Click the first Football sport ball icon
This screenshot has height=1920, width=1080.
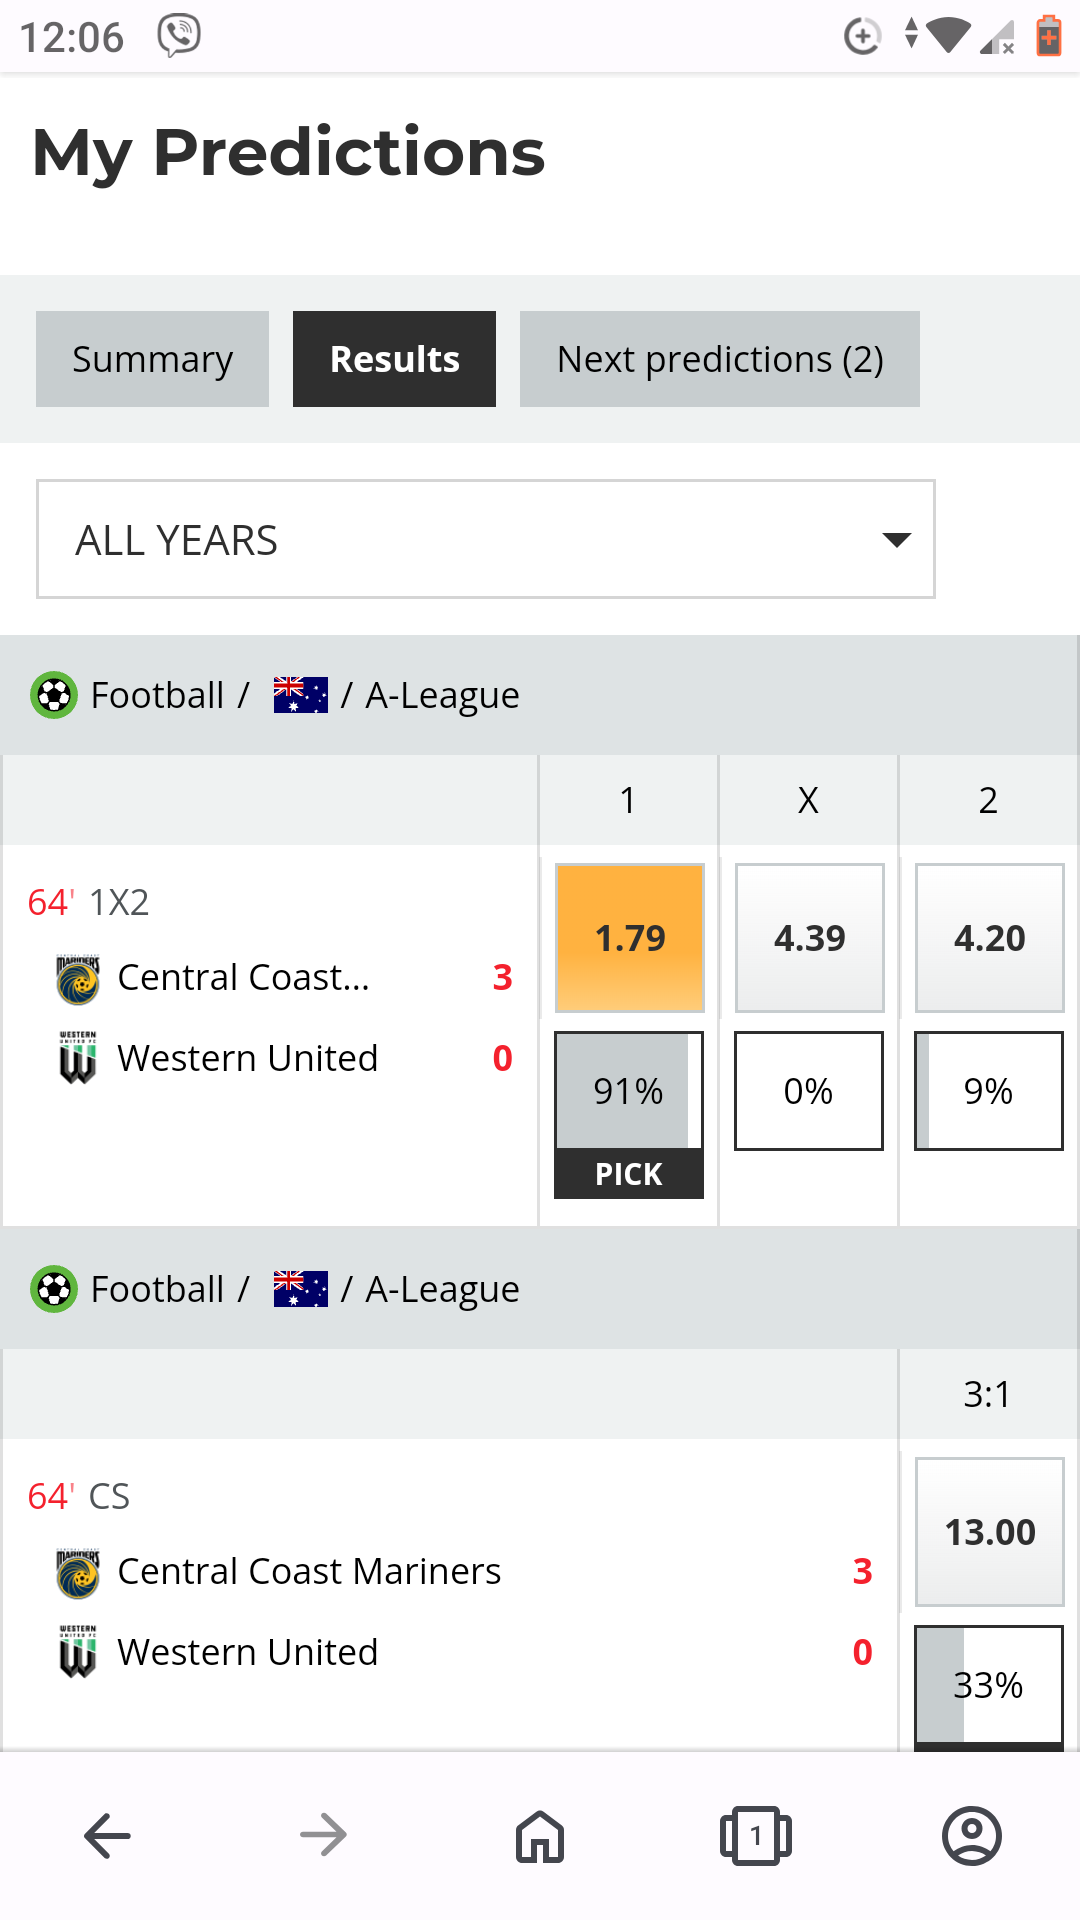point(54,695)
